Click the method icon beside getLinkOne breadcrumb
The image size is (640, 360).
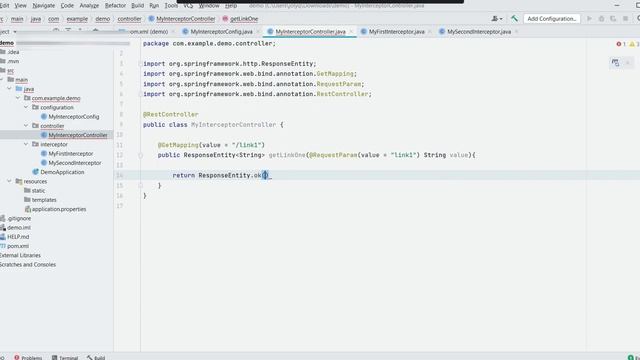225,19
